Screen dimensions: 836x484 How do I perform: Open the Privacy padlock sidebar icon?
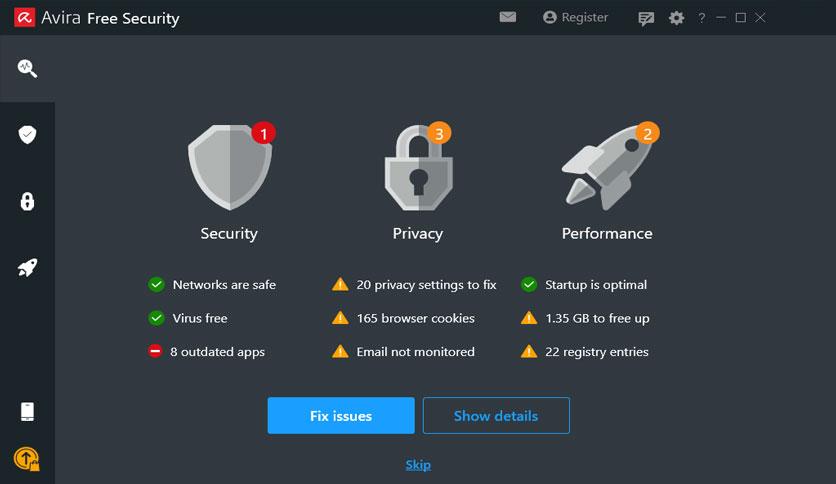(x=27, y=201)
